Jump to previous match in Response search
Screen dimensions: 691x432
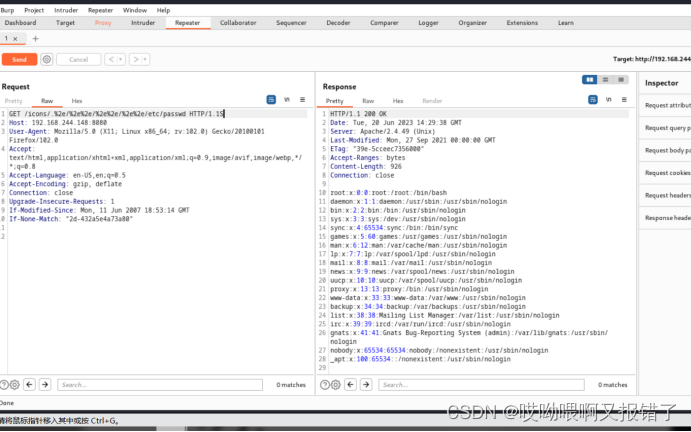(350, 385)
